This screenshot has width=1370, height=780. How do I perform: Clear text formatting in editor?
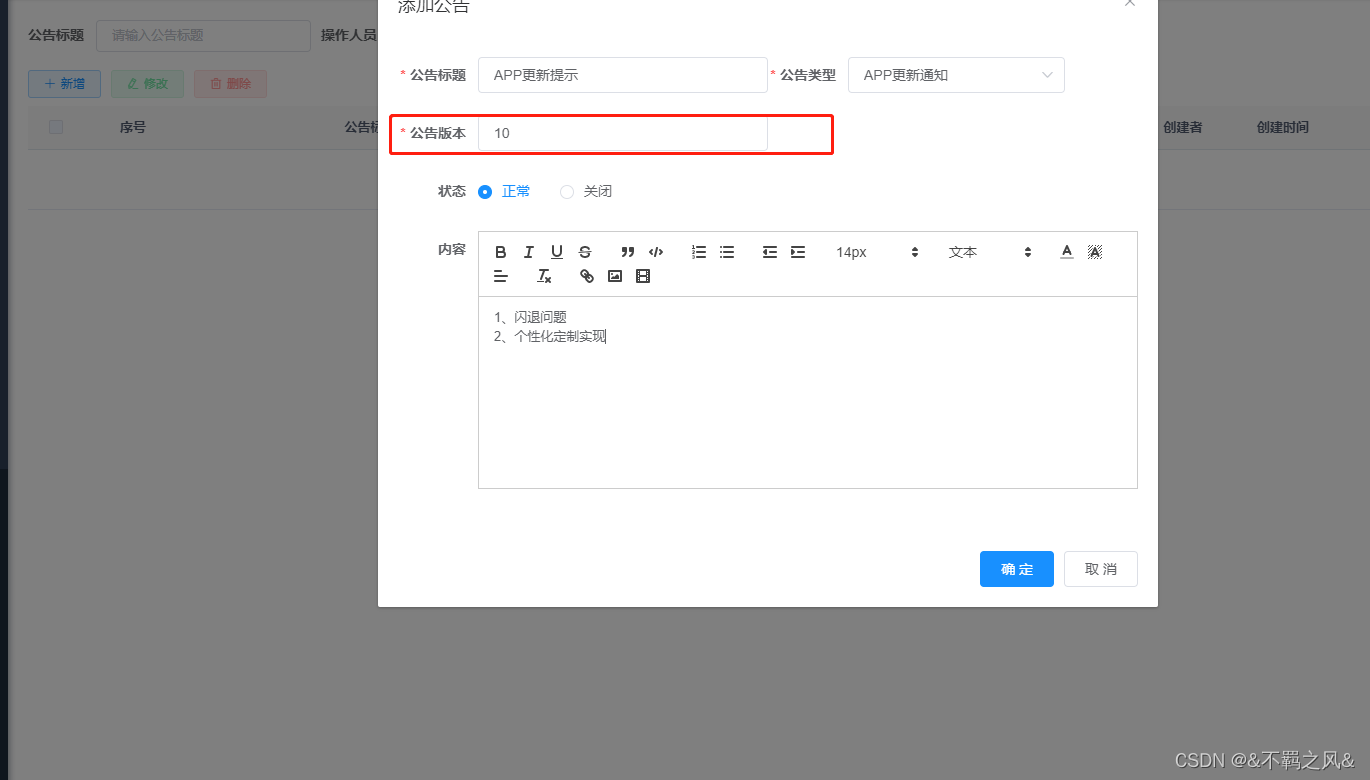(x=544, y=276)
